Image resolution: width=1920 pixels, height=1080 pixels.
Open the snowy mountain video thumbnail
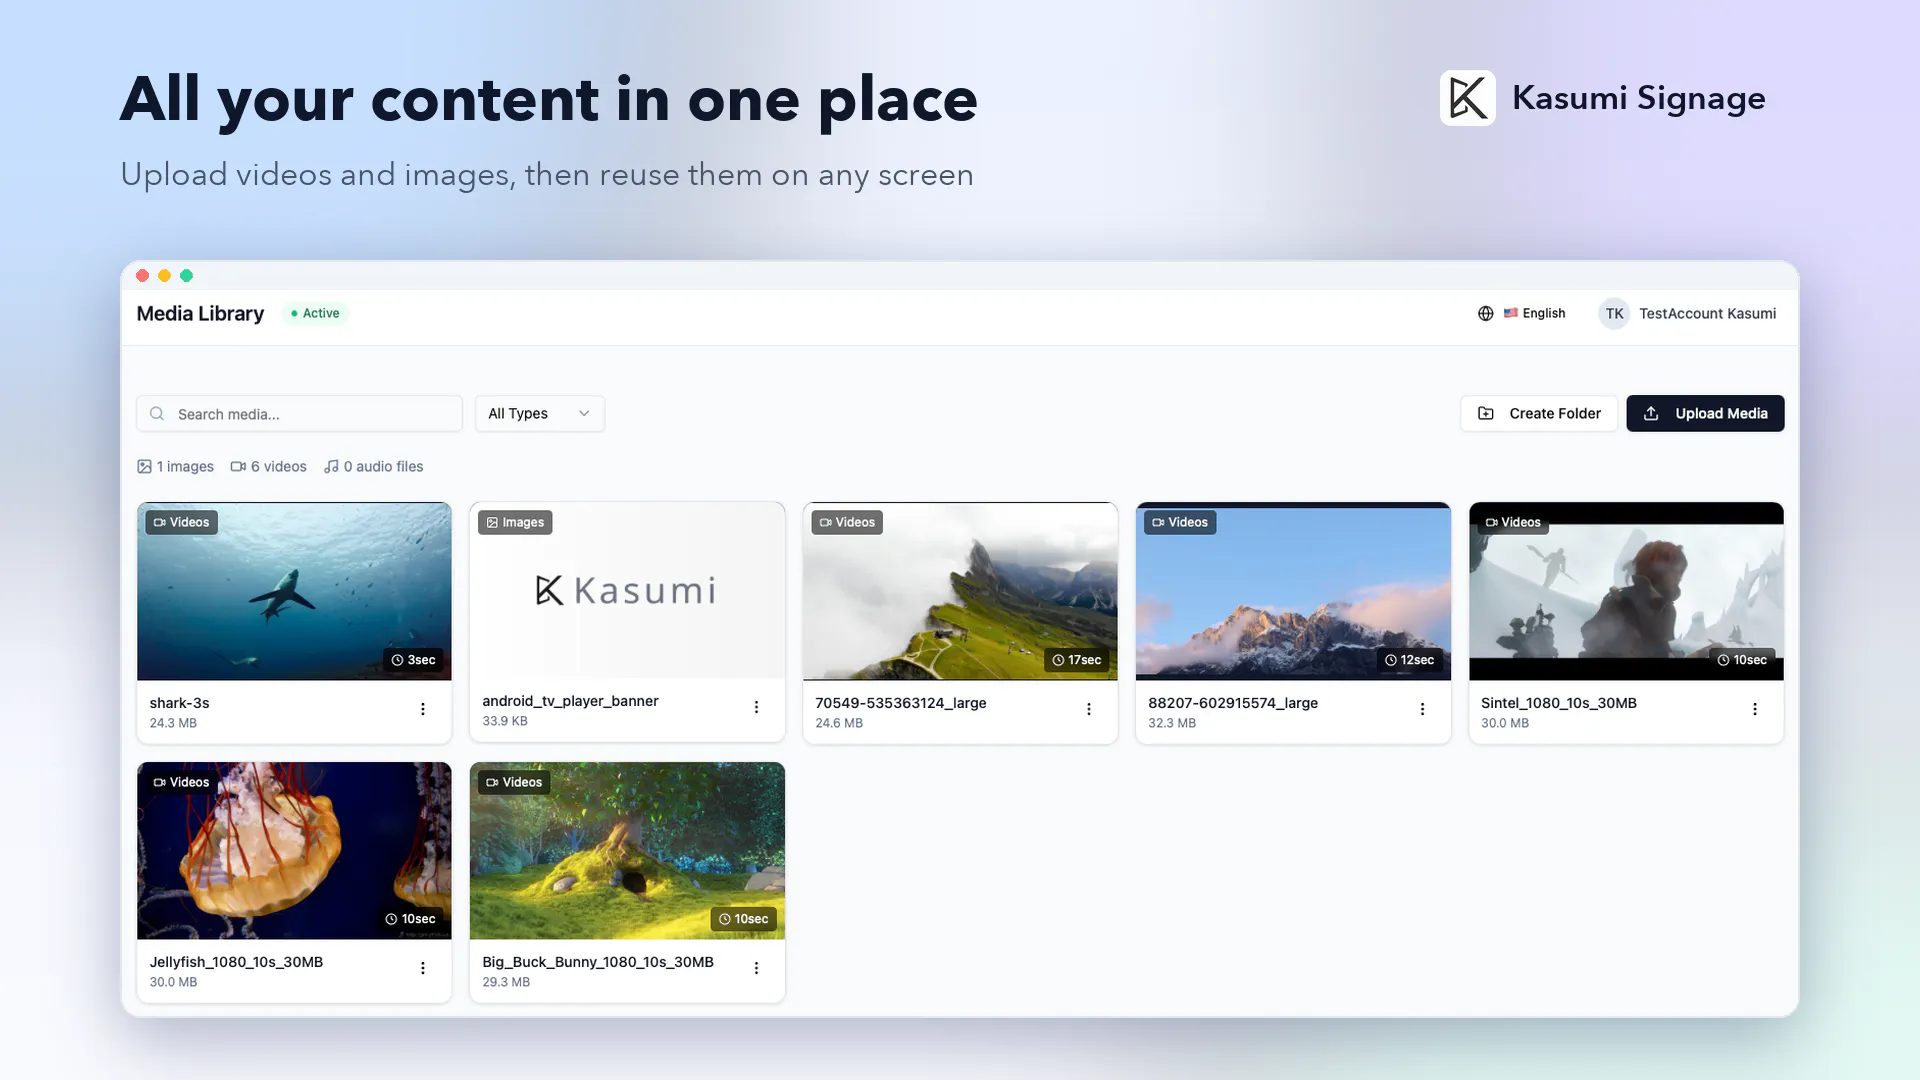pos(1293,591)
